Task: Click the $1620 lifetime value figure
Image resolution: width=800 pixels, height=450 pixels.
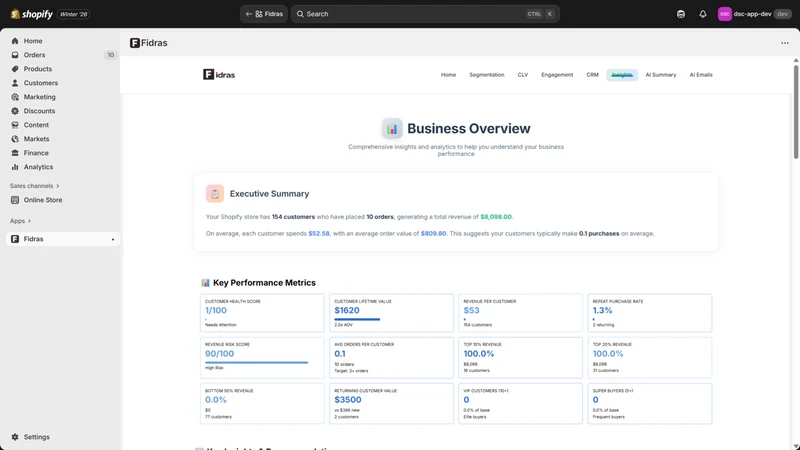Action: coord(347,310)
